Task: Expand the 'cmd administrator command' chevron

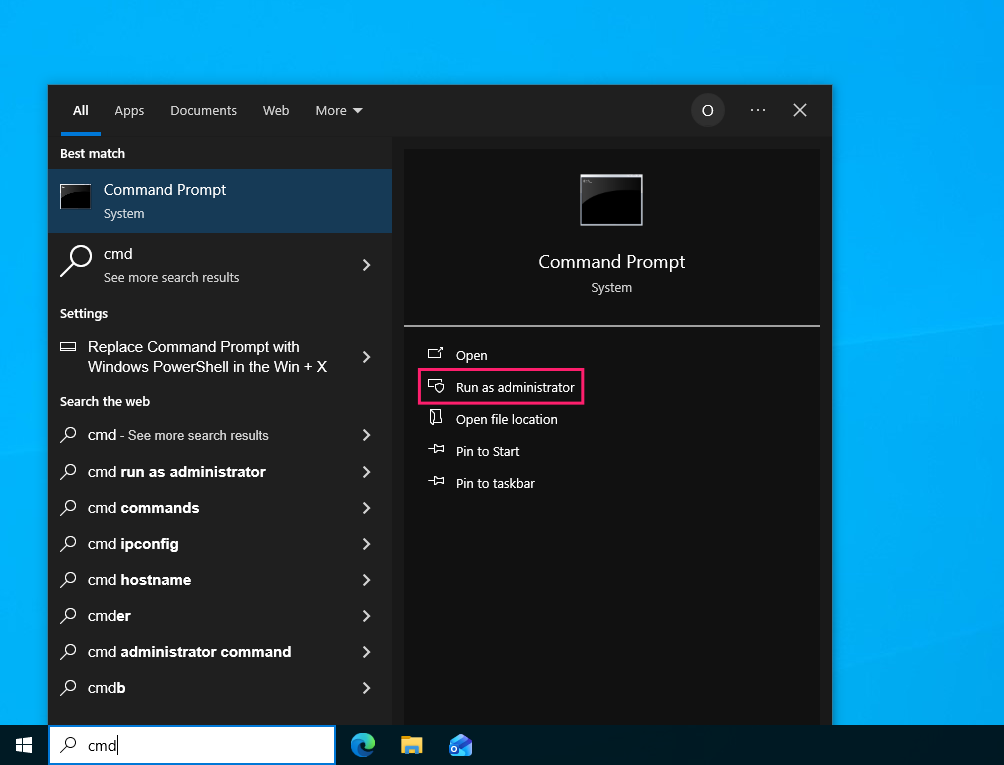Action: click(x=366, y=652)
